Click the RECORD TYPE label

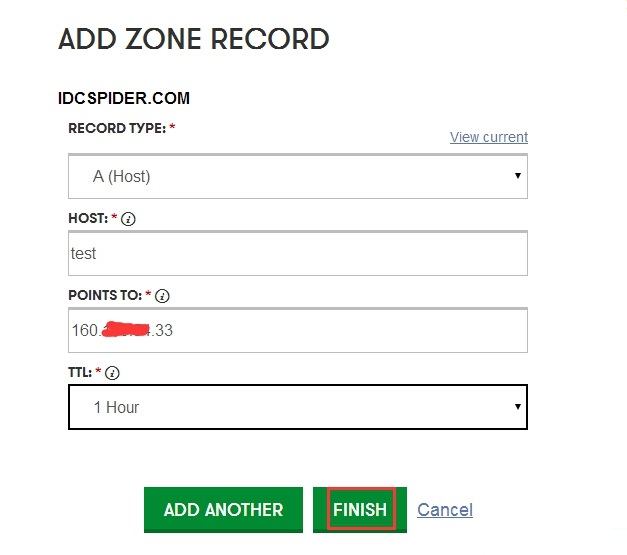pos(117,128)
